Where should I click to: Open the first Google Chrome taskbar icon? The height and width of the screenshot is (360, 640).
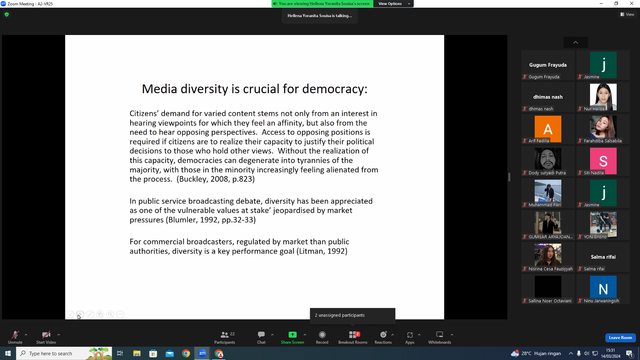pos(186,353)
